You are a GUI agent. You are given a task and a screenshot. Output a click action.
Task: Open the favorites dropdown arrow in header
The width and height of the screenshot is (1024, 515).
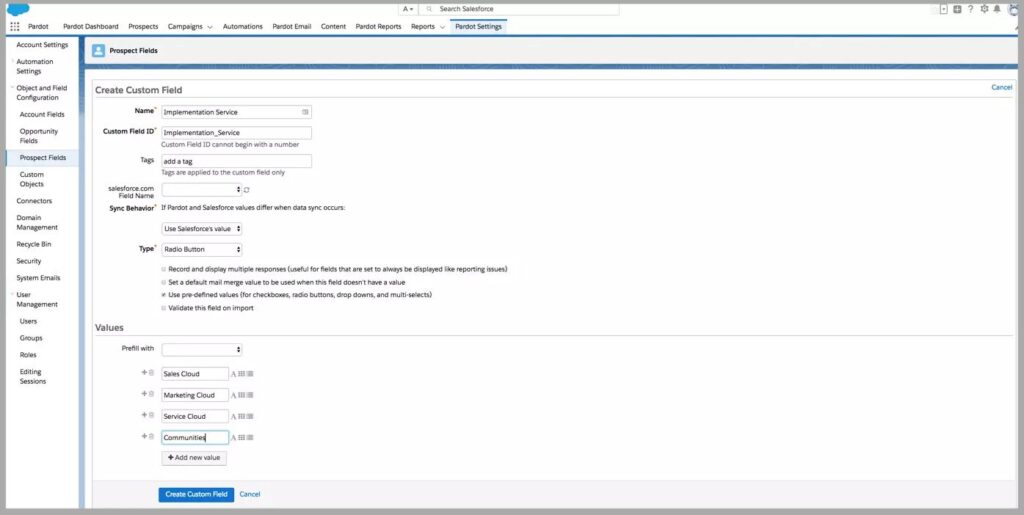tap(944, 9)
